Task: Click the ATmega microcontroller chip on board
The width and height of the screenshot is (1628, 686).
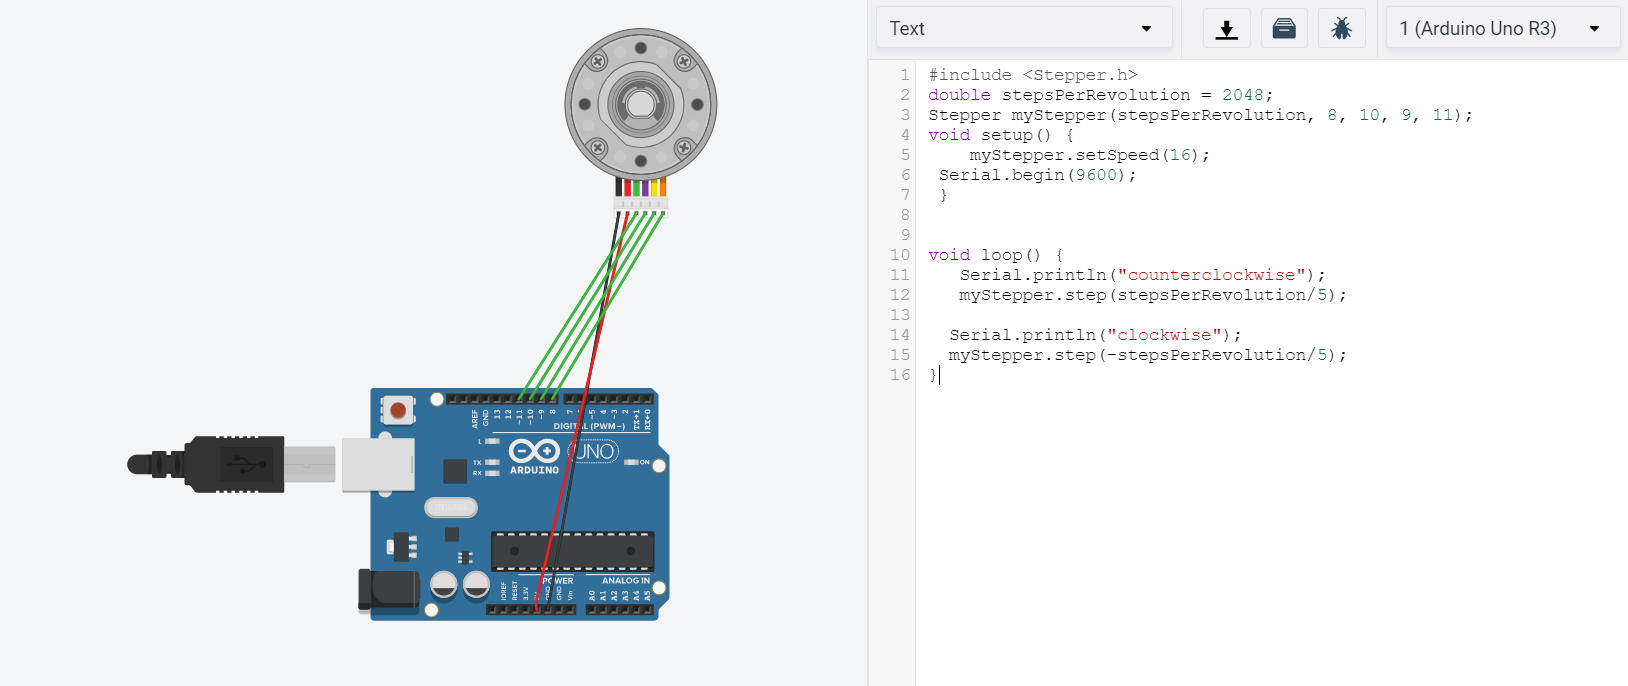Action: click(572, 551)
